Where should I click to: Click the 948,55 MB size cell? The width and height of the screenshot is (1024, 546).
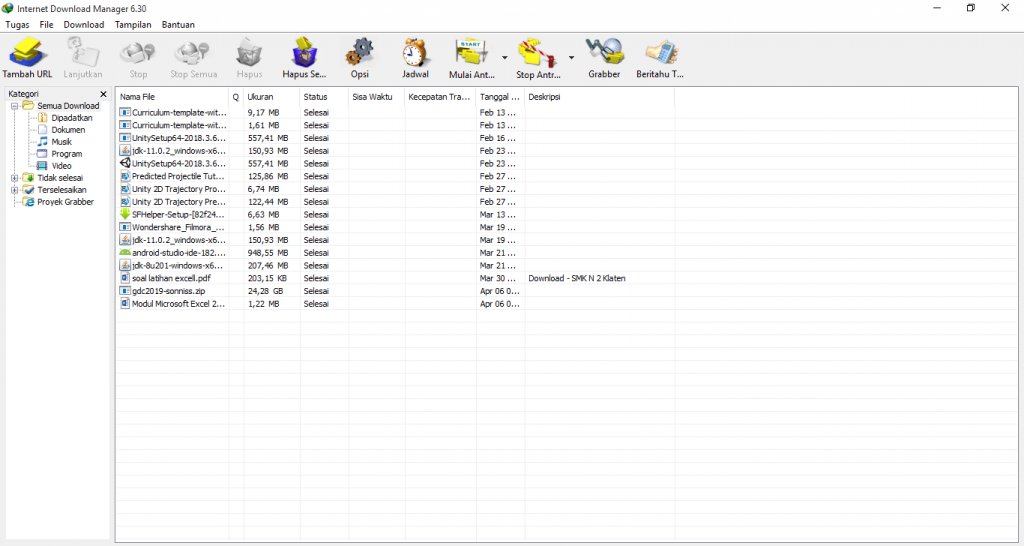coord(267,253)
